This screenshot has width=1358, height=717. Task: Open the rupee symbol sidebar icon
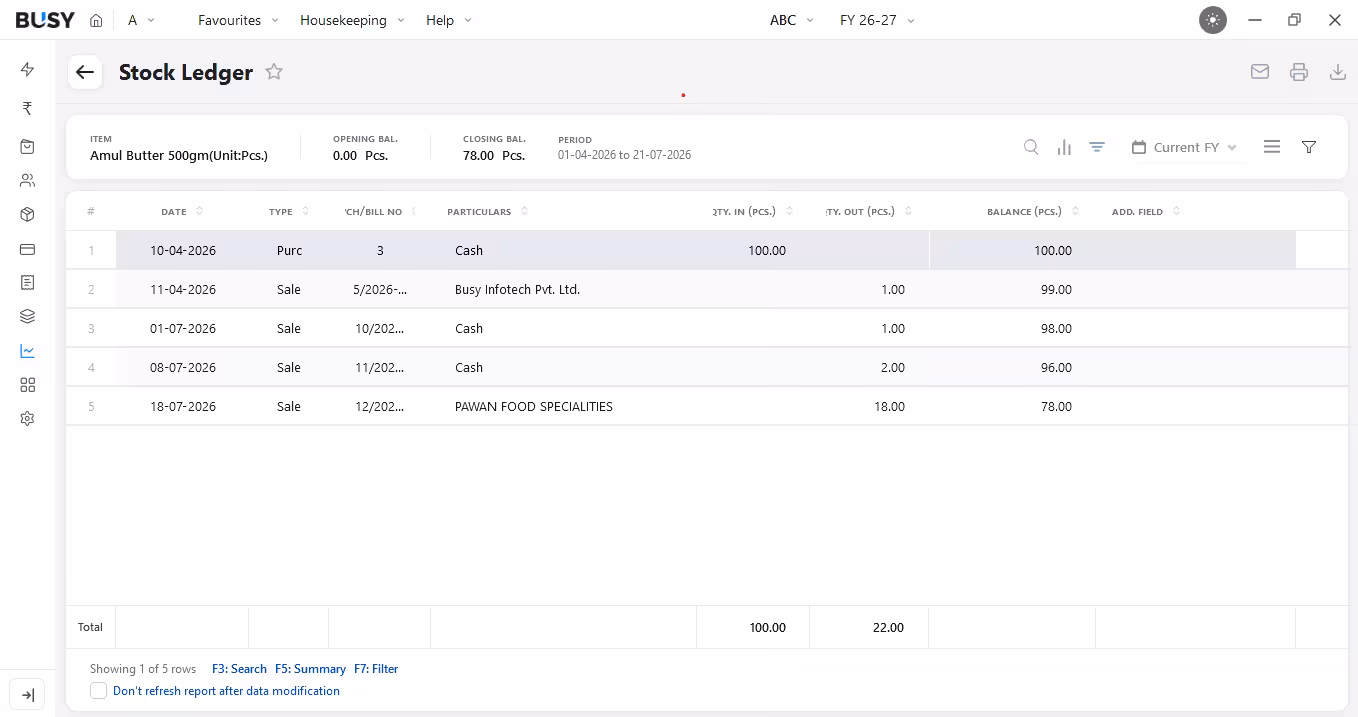(x=27, y=108)
